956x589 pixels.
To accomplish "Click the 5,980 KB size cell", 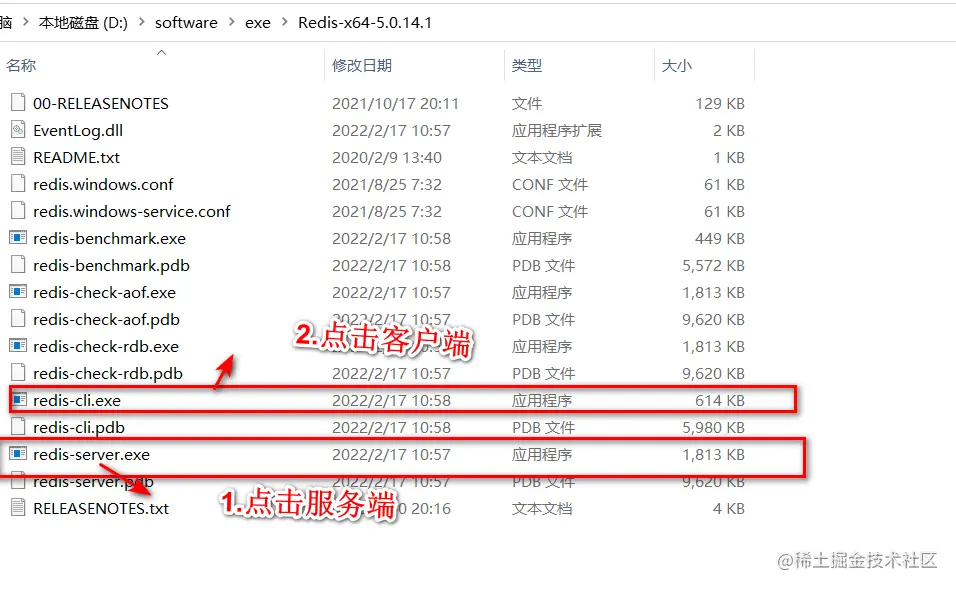I will 713,427.
